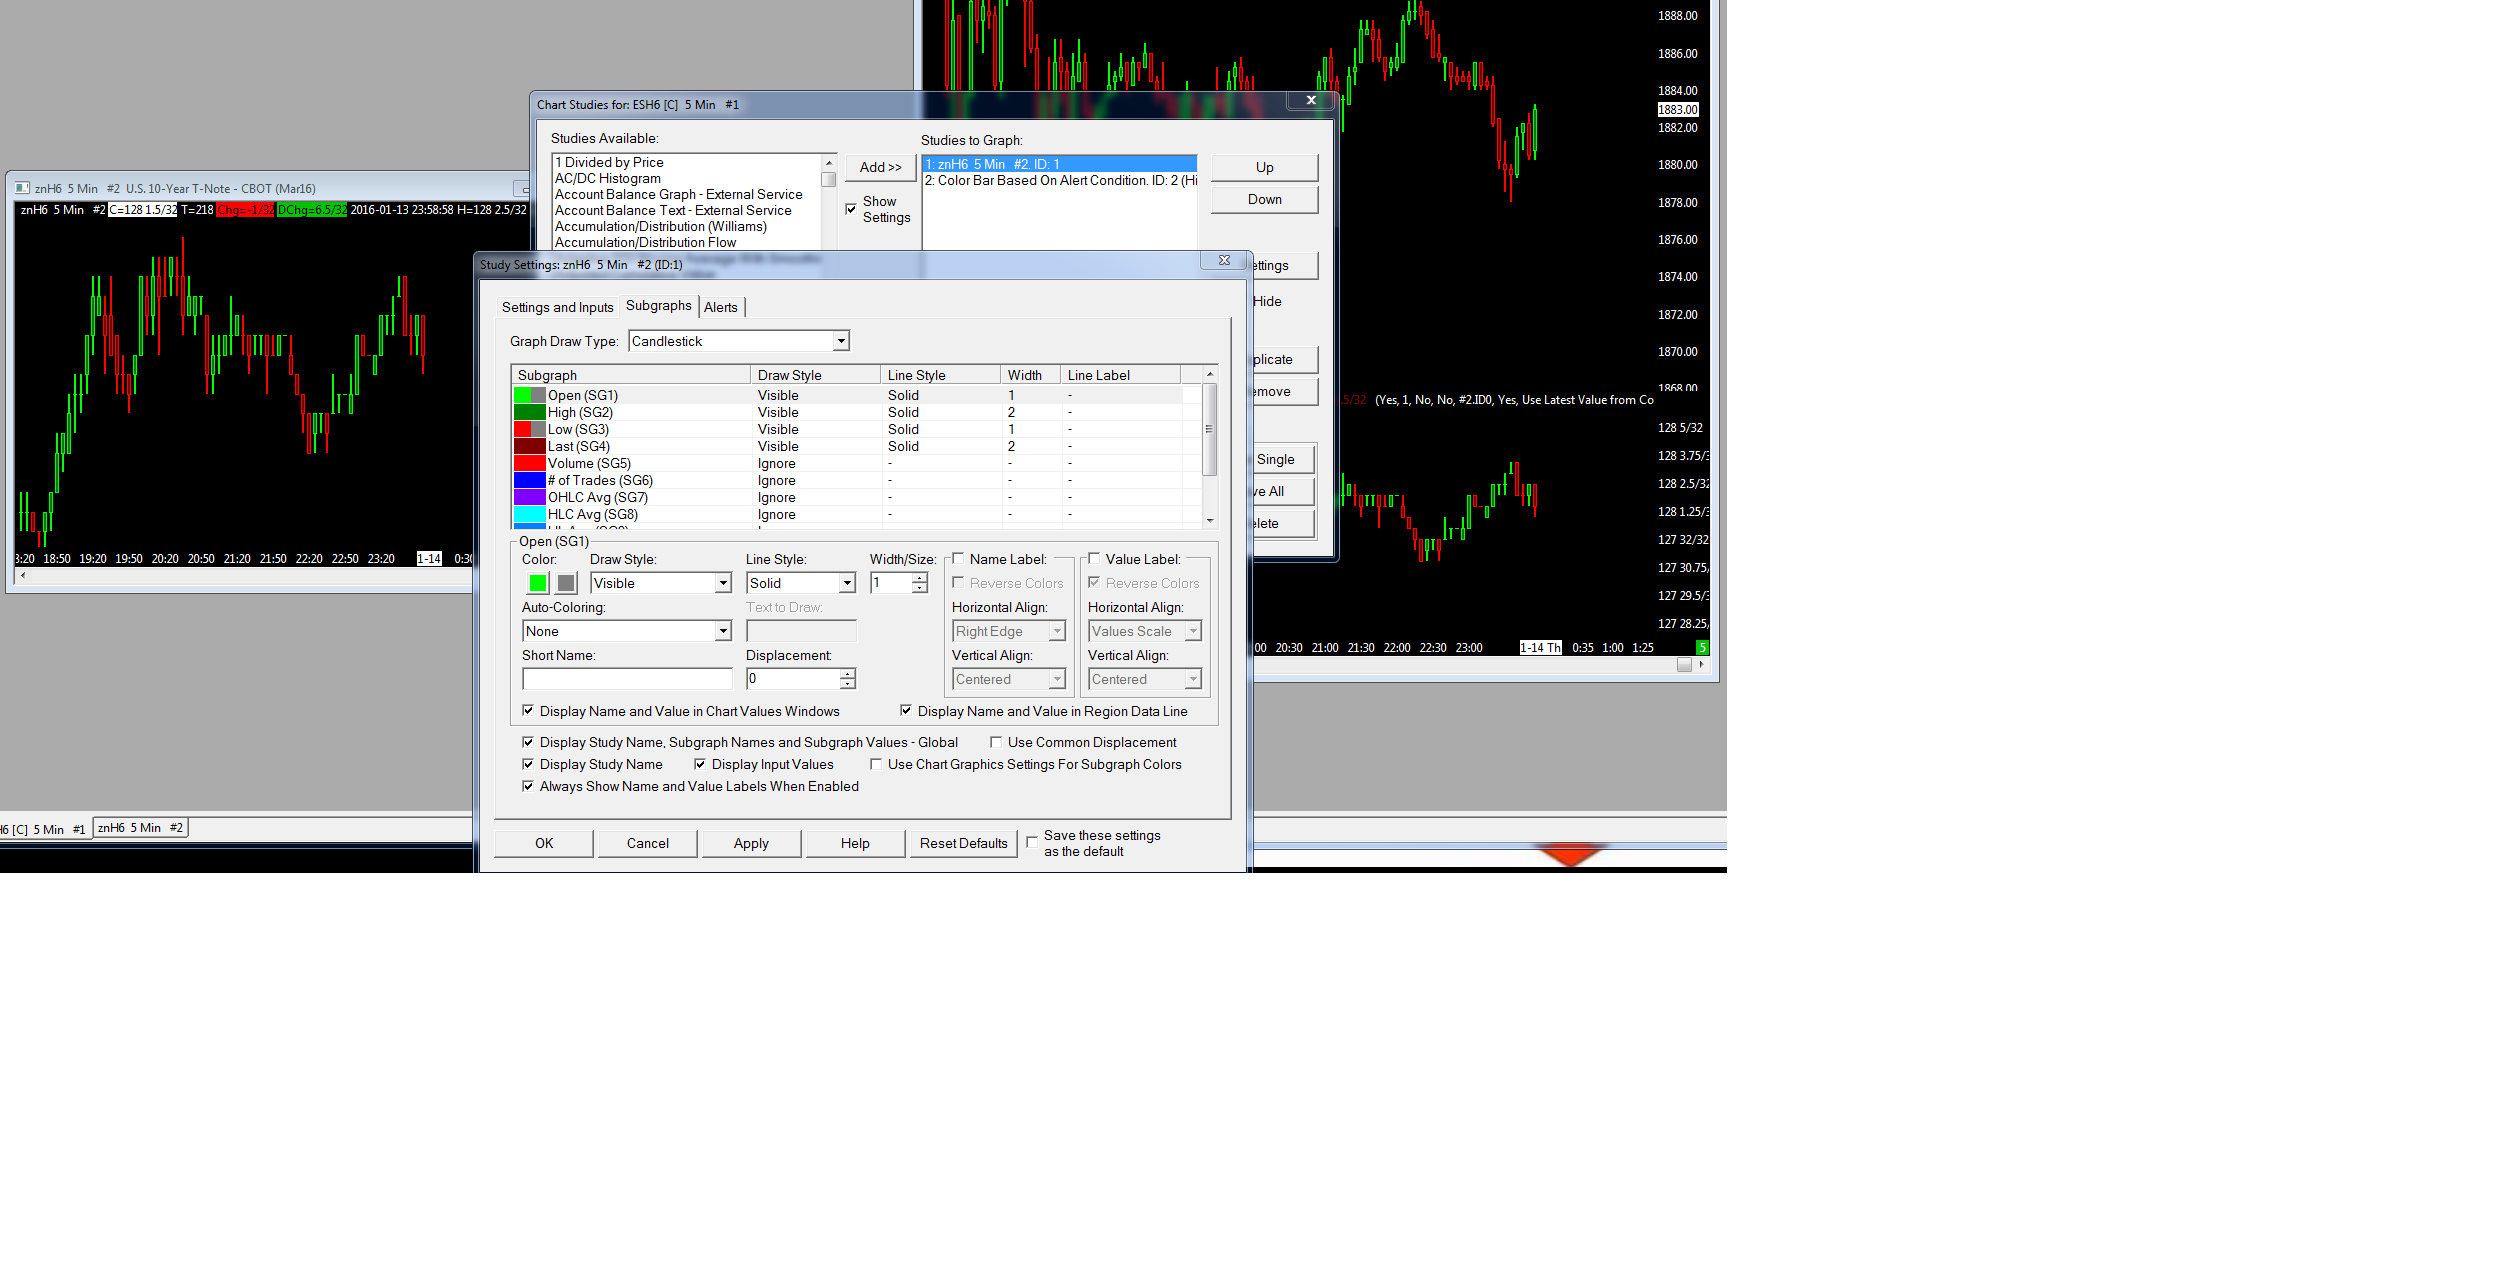The image size is (2510, 1265).
Task: Expand the Auto-Coloring dropdown
Action: [x=722, y=631]
